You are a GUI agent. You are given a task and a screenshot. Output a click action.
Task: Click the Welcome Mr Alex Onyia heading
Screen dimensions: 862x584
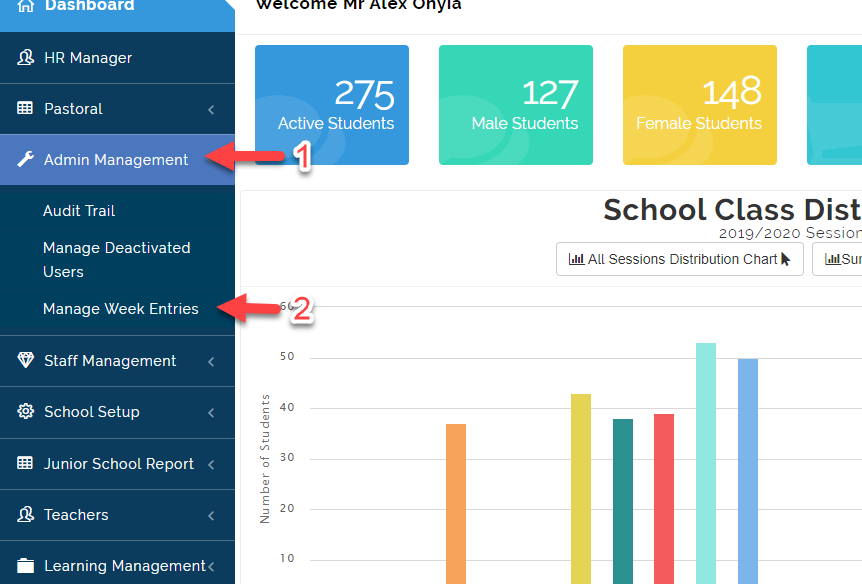pyautogui.click(x=358, y=5)
